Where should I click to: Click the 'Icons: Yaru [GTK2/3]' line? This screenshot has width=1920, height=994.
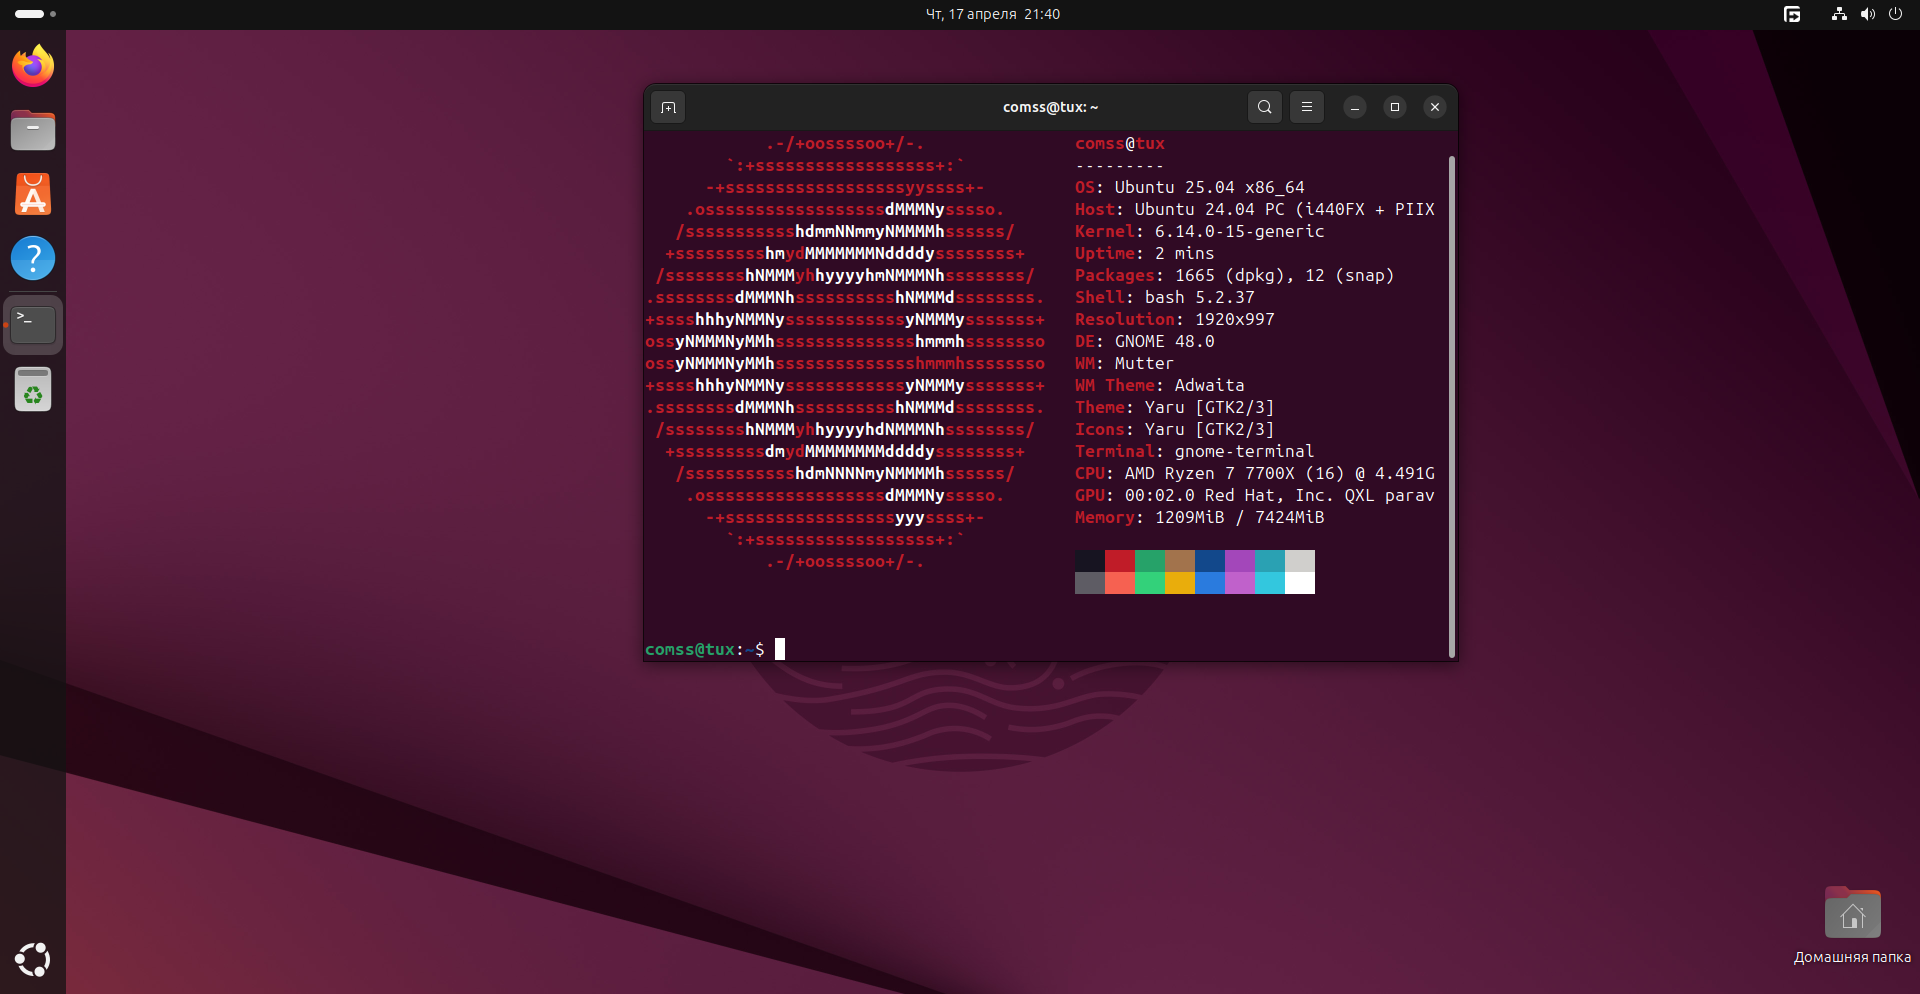pos(1175,429)
